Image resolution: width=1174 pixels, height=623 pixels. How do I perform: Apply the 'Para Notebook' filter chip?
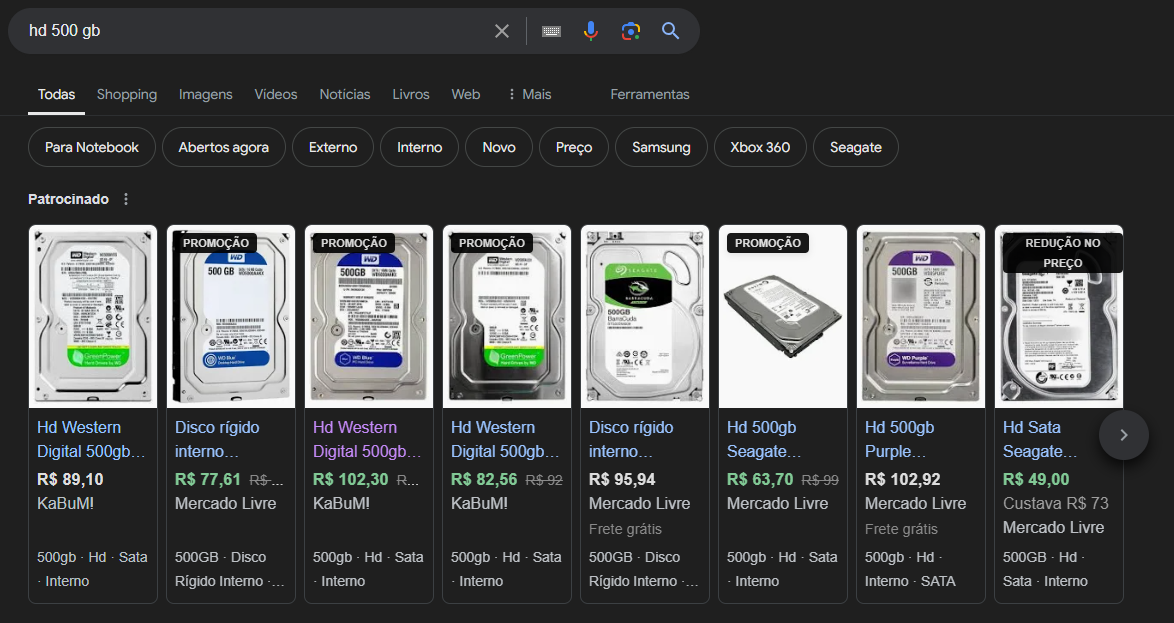click(x=92, y=148)
